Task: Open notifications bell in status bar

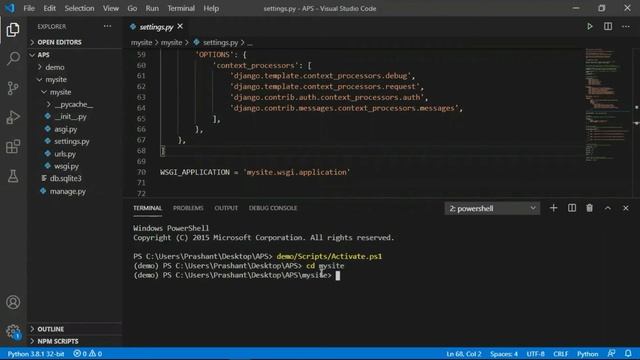Action: [x=628, y=353]
